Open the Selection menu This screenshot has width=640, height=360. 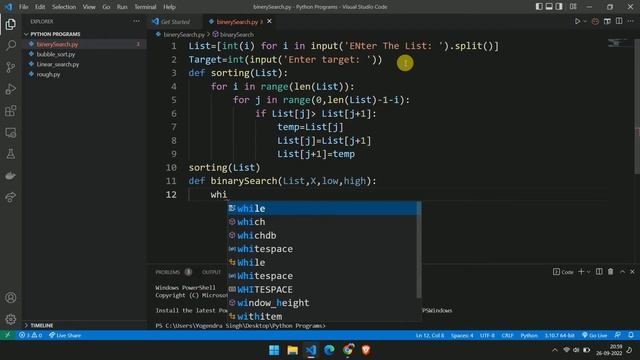click(x=64, y=7)
